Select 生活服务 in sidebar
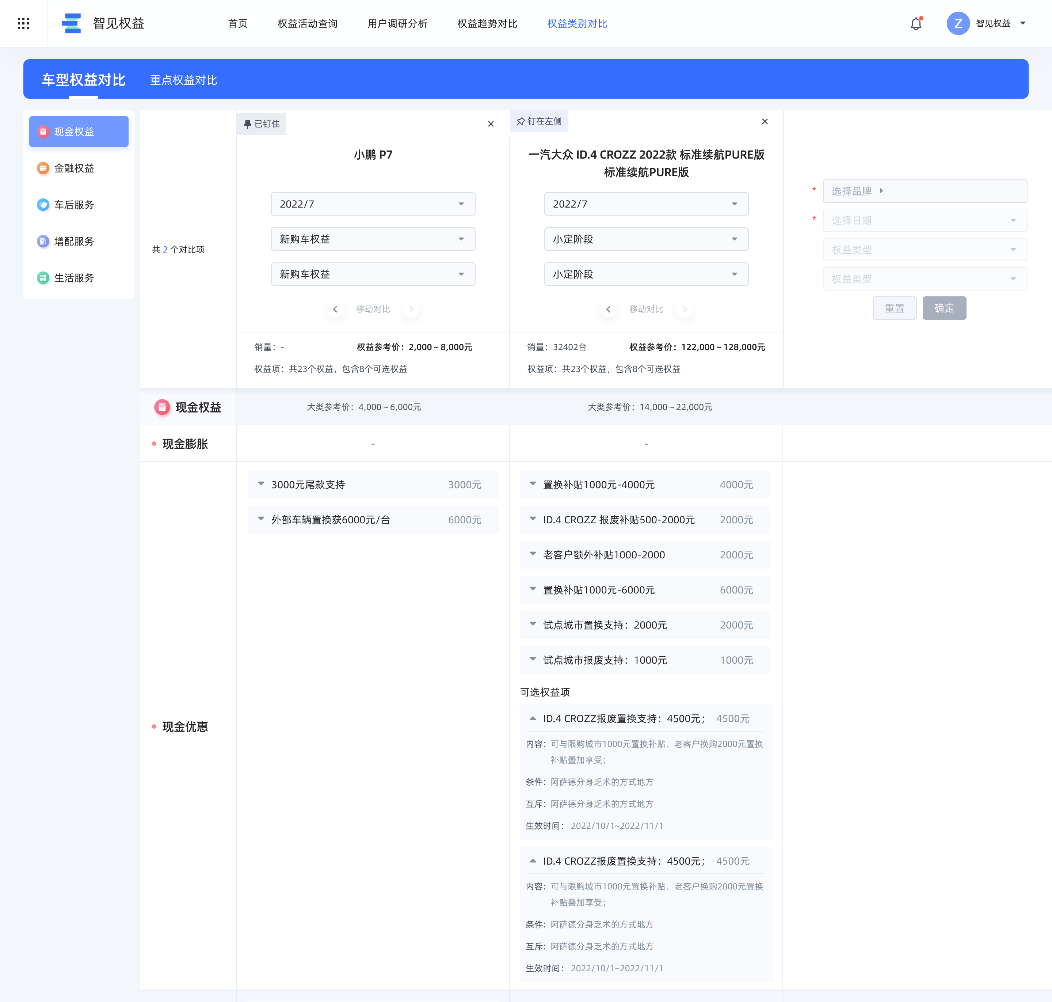This screenshot has width=1052, height=1002. coord(78,278)
